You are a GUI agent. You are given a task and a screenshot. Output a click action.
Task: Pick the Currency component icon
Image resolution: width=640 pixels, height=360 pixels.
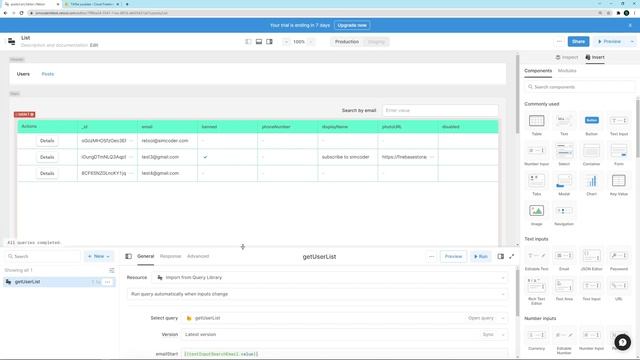pos(536,335)
